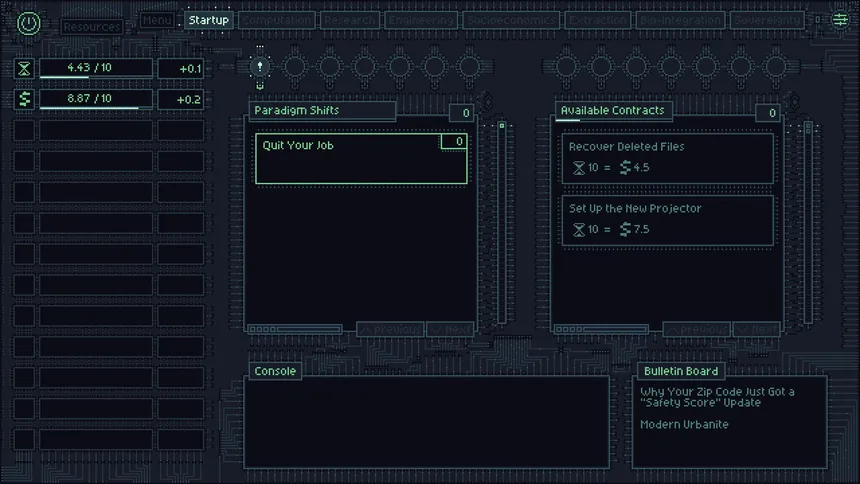The width and height of the screenshot is (860, 484).
Task: Open the Socioeconomics tab
Action: click(x=511, y=20)
